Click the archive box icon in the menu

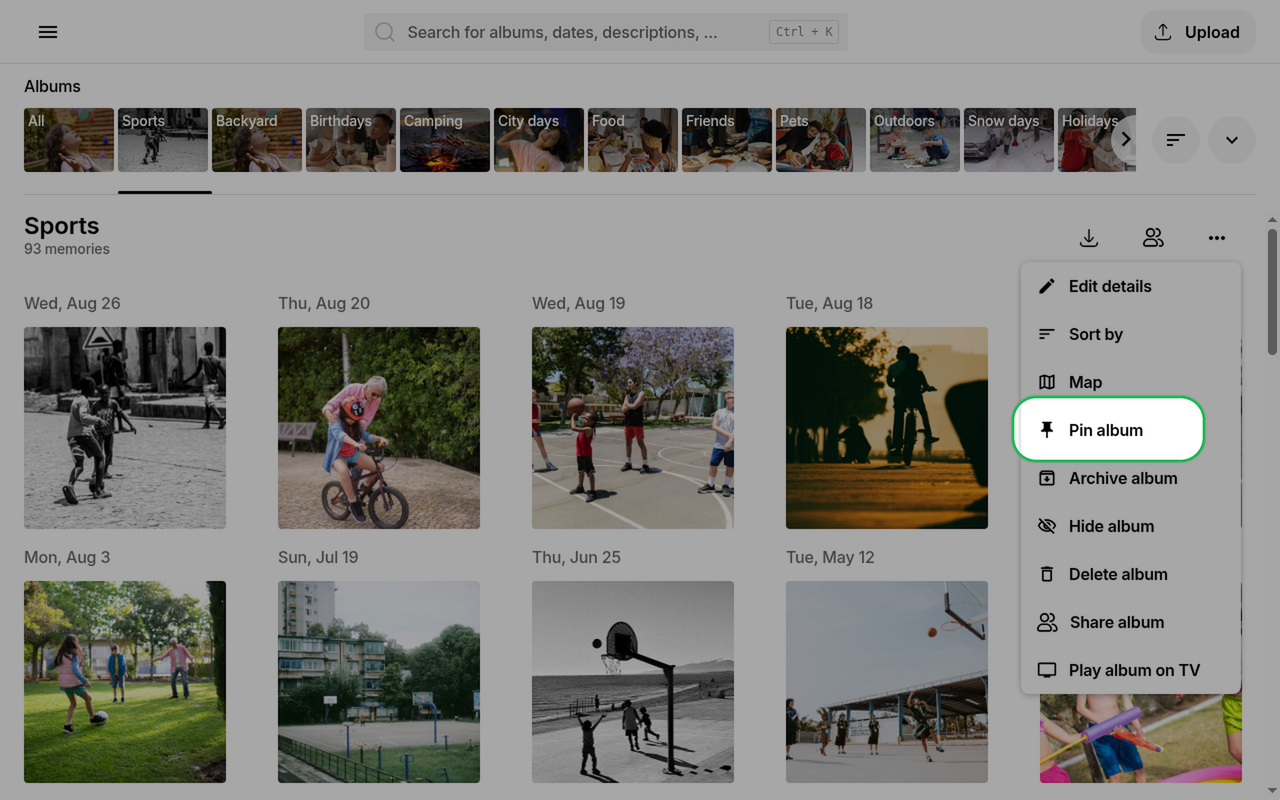tap(1047, 478)
